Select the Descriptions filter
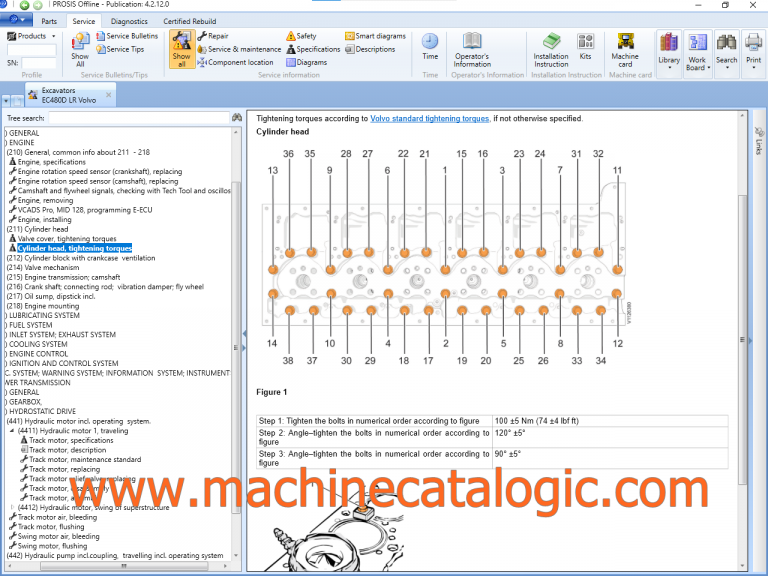Image resolution: width=768 pixels, height=576 pixels. click(x=370, y=49)
